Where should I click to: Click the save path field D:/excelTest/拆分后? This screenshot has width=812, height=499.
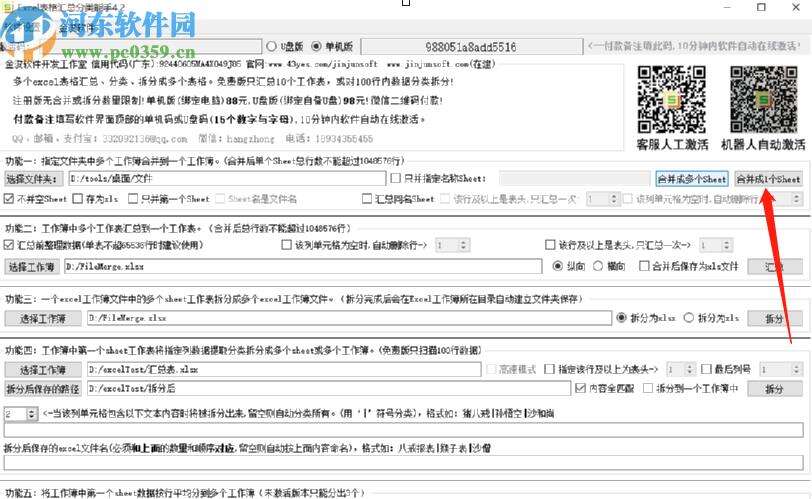click(329, 389)
